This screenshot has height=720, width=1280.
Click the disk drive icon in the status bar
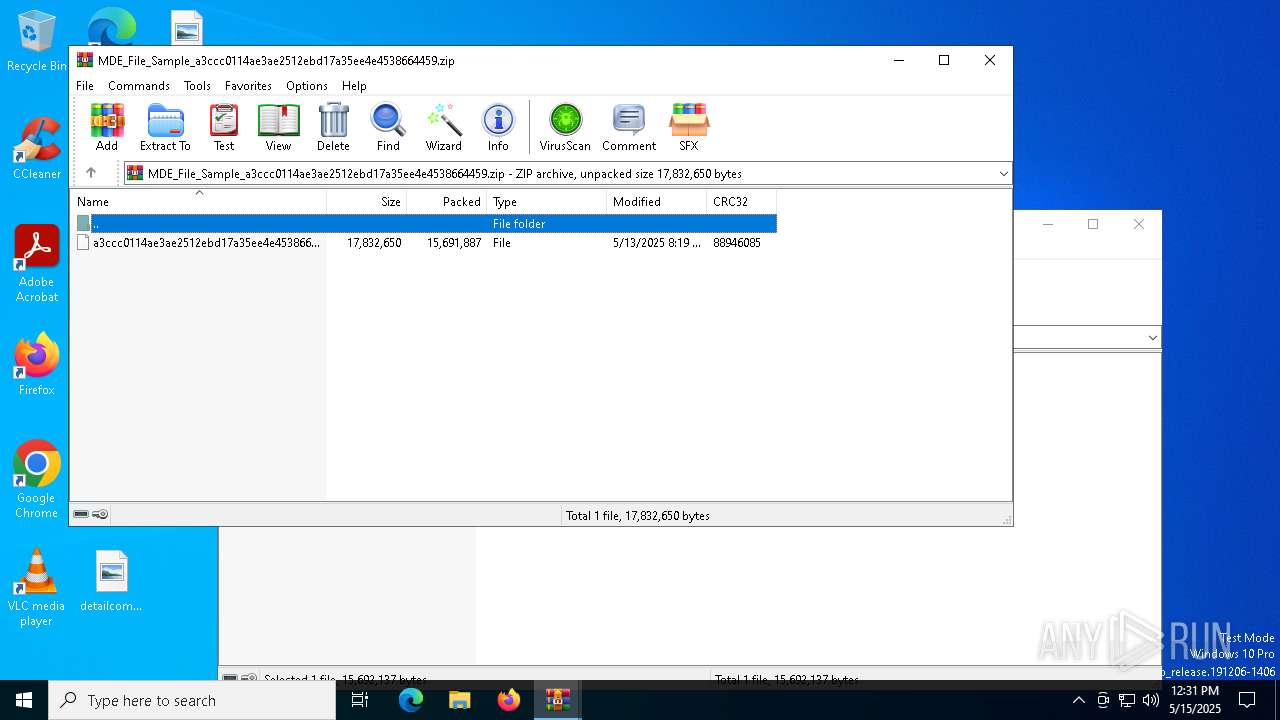pos(81,514)
